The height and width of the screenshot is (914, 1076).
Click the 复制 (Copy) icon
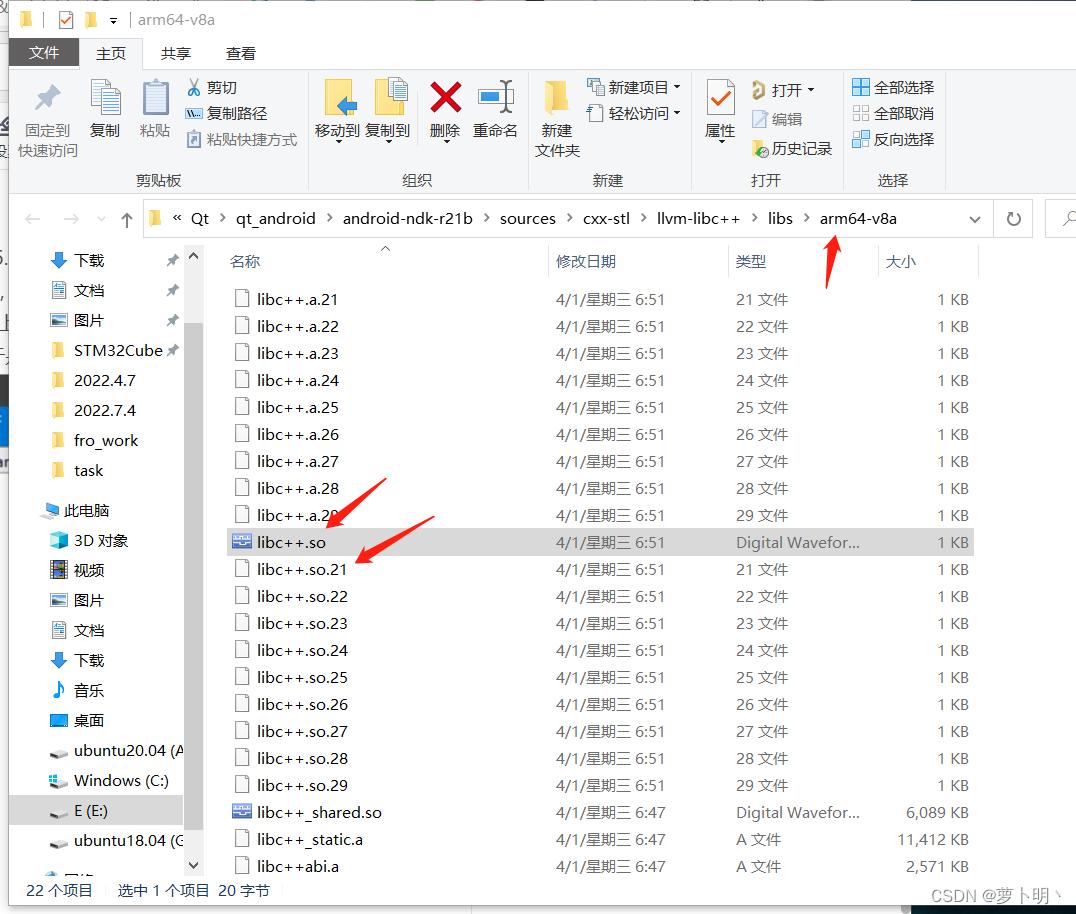[x=105, y=110]
